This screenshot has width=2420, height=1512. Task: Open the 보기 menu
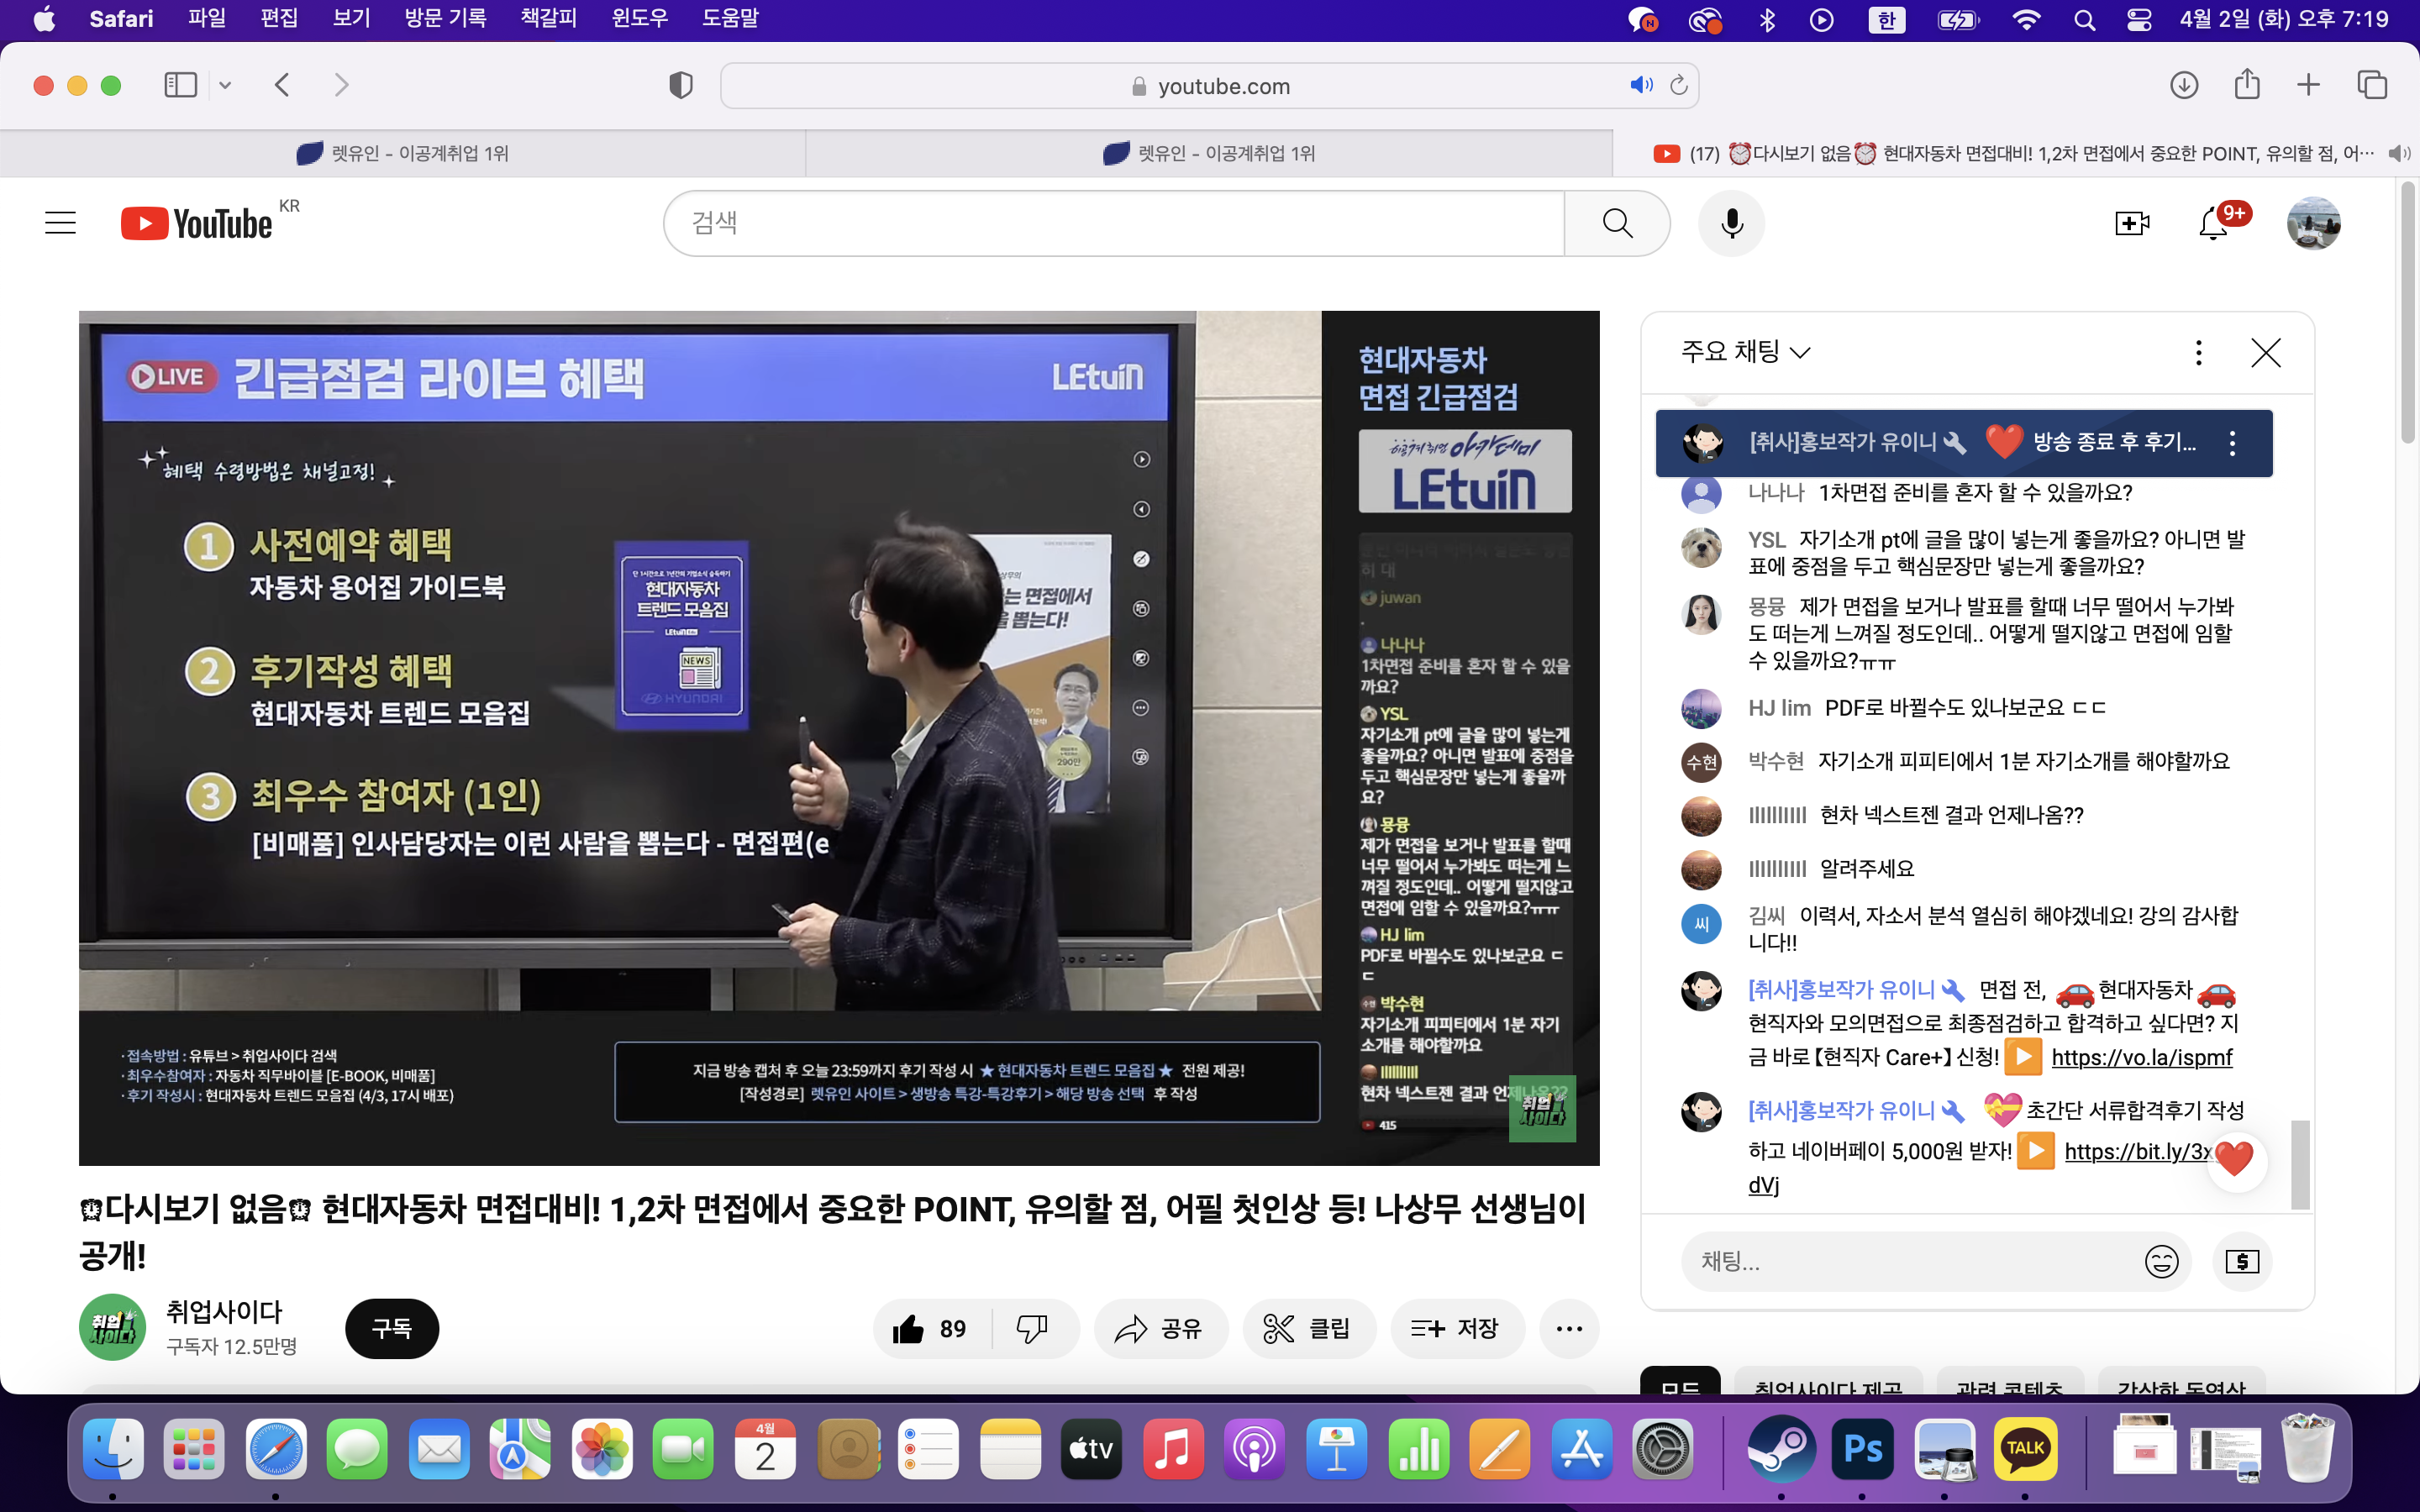[351, 18]
